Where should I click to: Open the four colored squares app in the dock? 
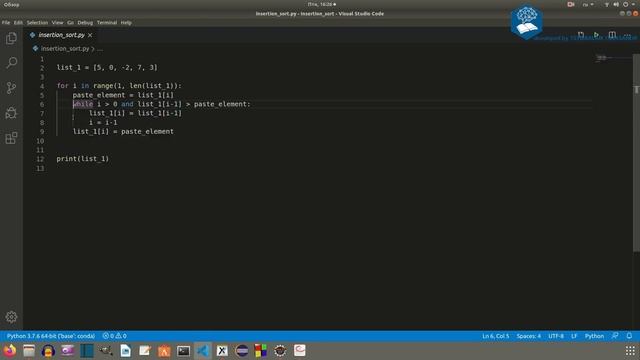261,350
